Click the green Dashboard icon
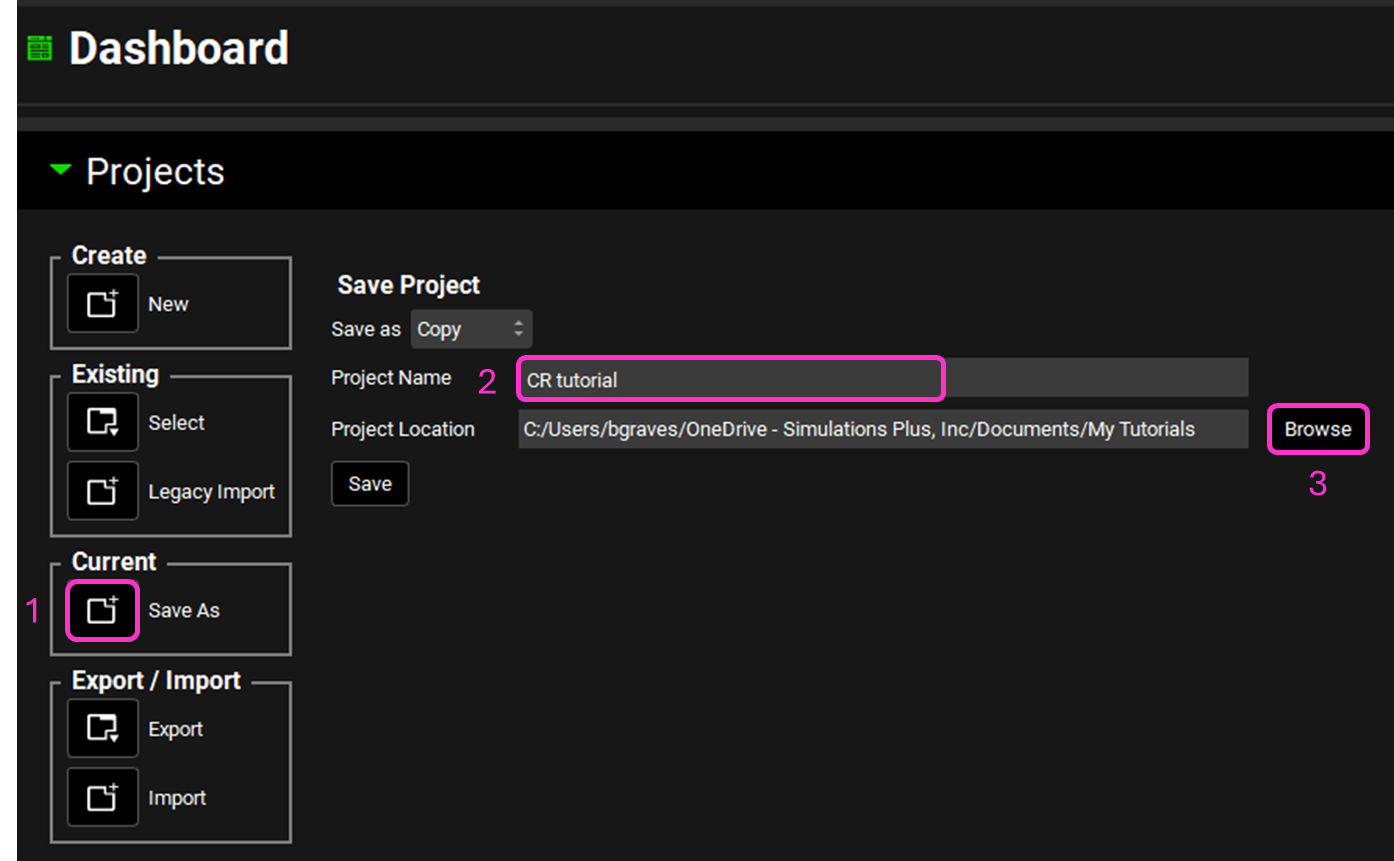1394x861 pixels. pyautogui.click(x=39, y=48)
